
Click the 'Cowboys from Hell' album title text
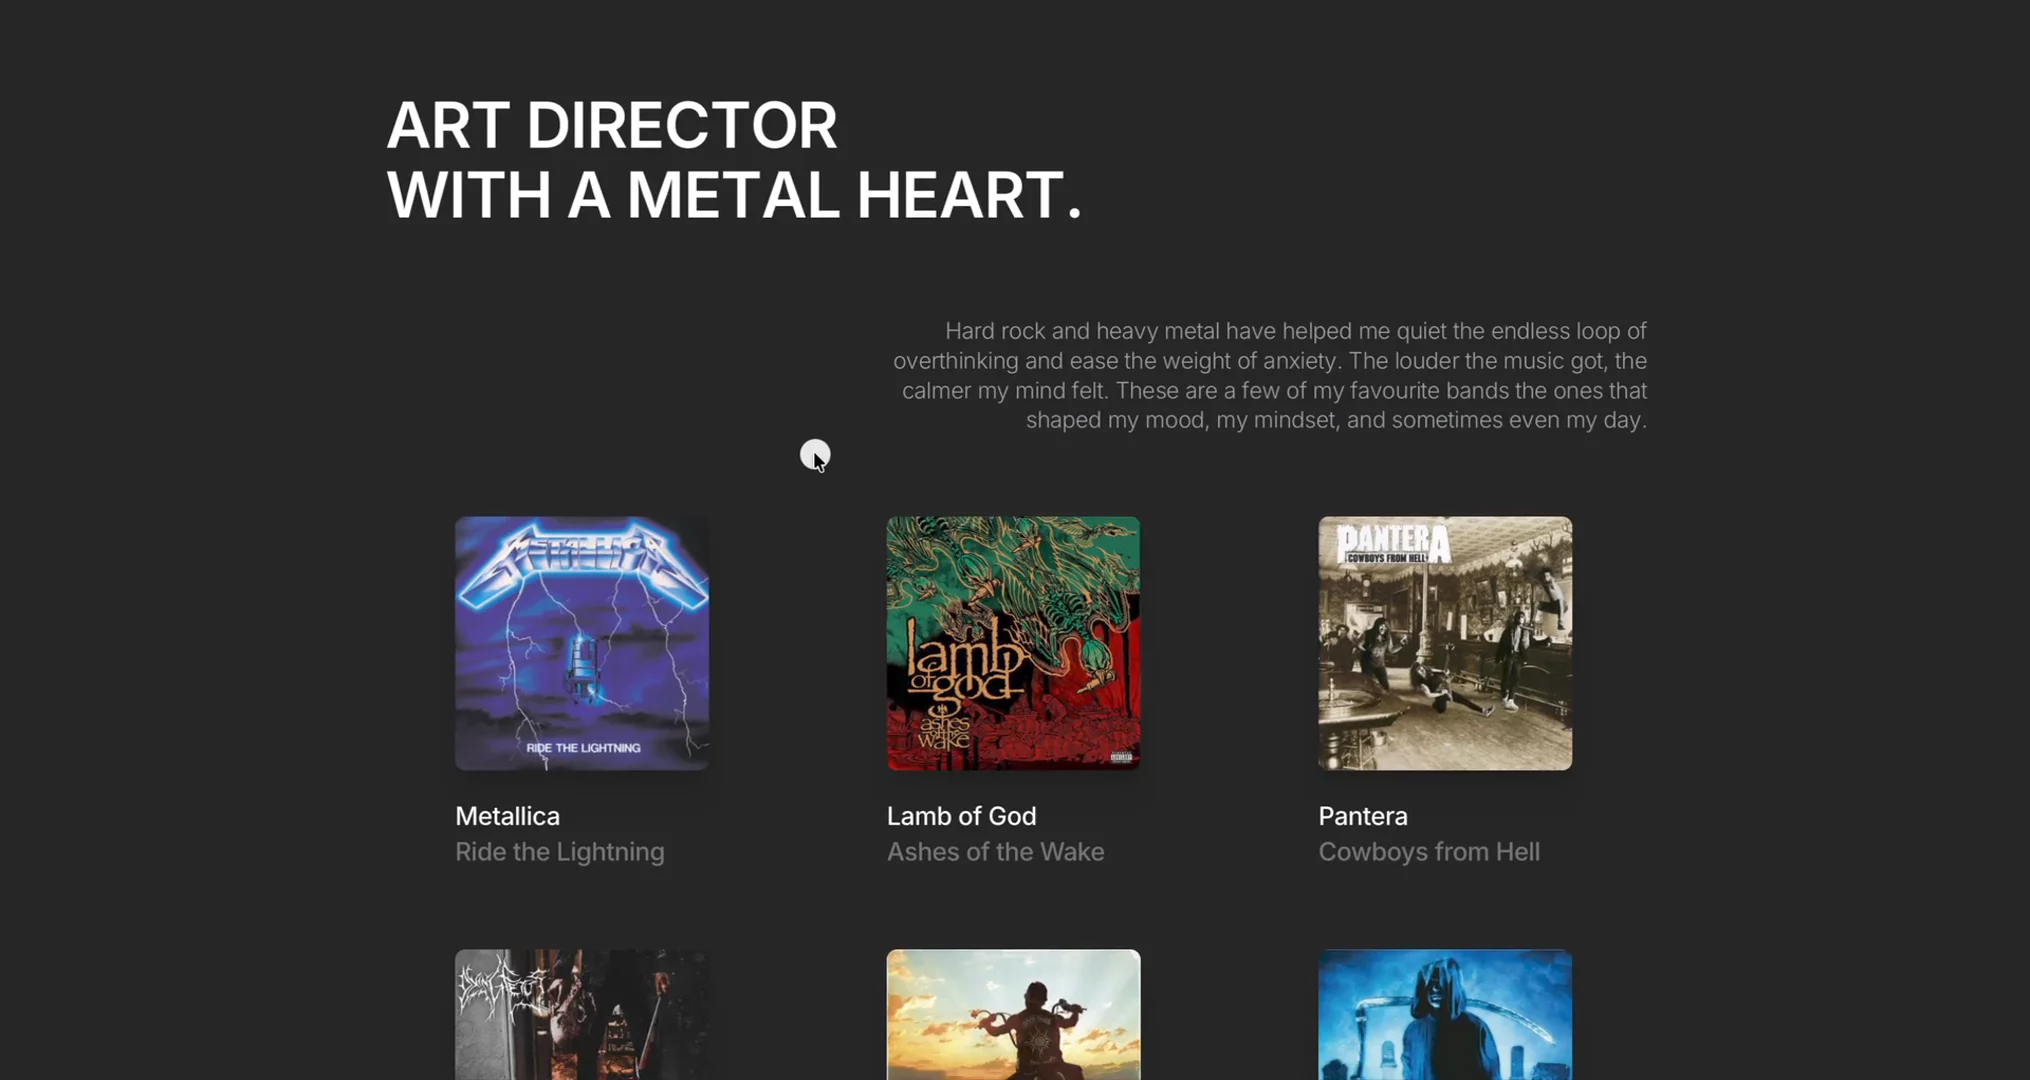1428,852
